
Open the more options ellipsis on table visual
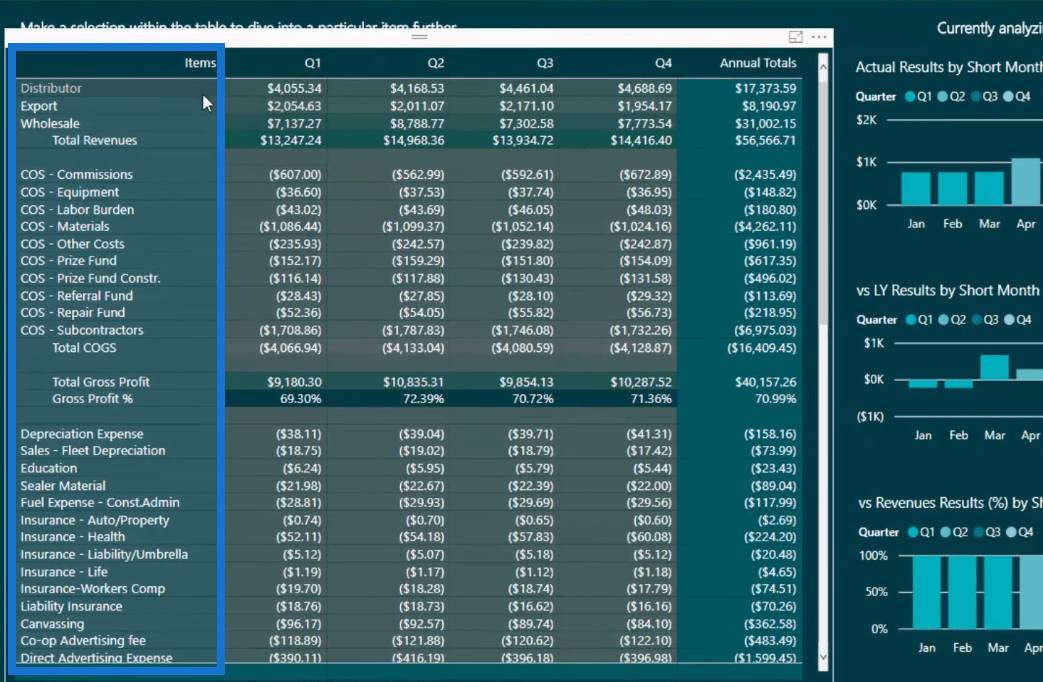tap(819, 37)
